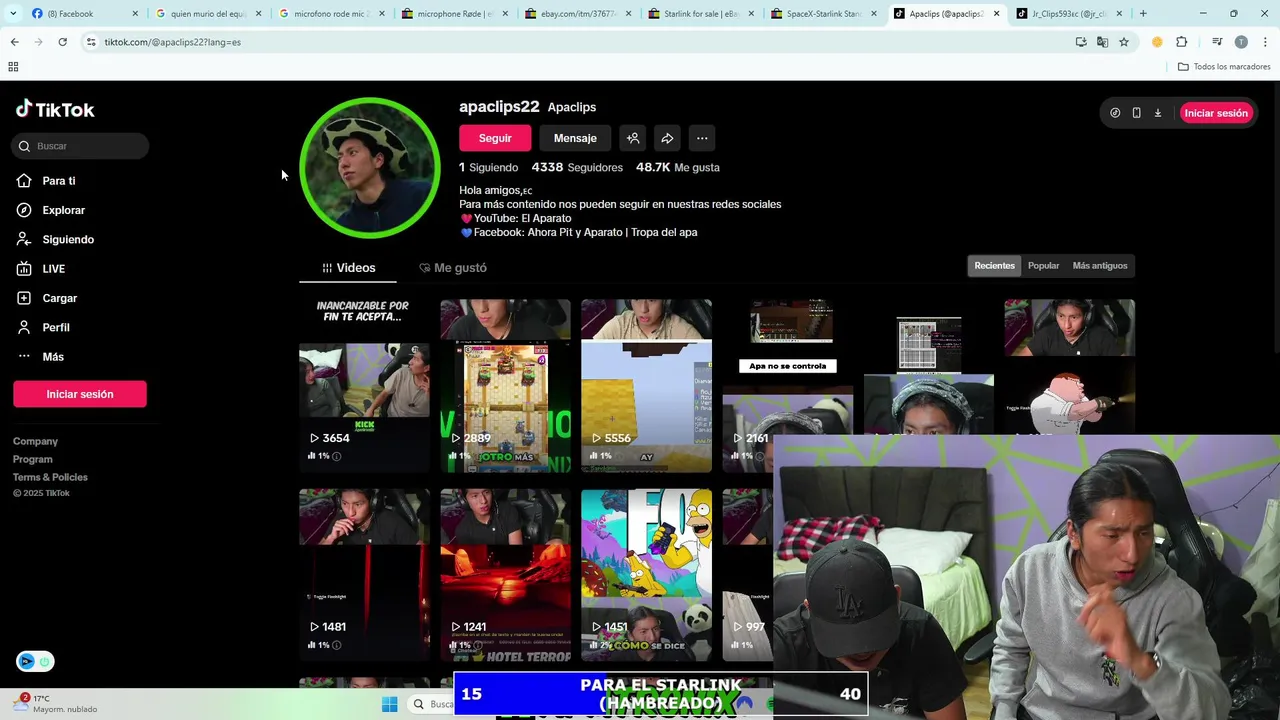Screen dimensions: 1280x720
Task: Click the tiktok.com address bar URL
Action: (172, 42)
